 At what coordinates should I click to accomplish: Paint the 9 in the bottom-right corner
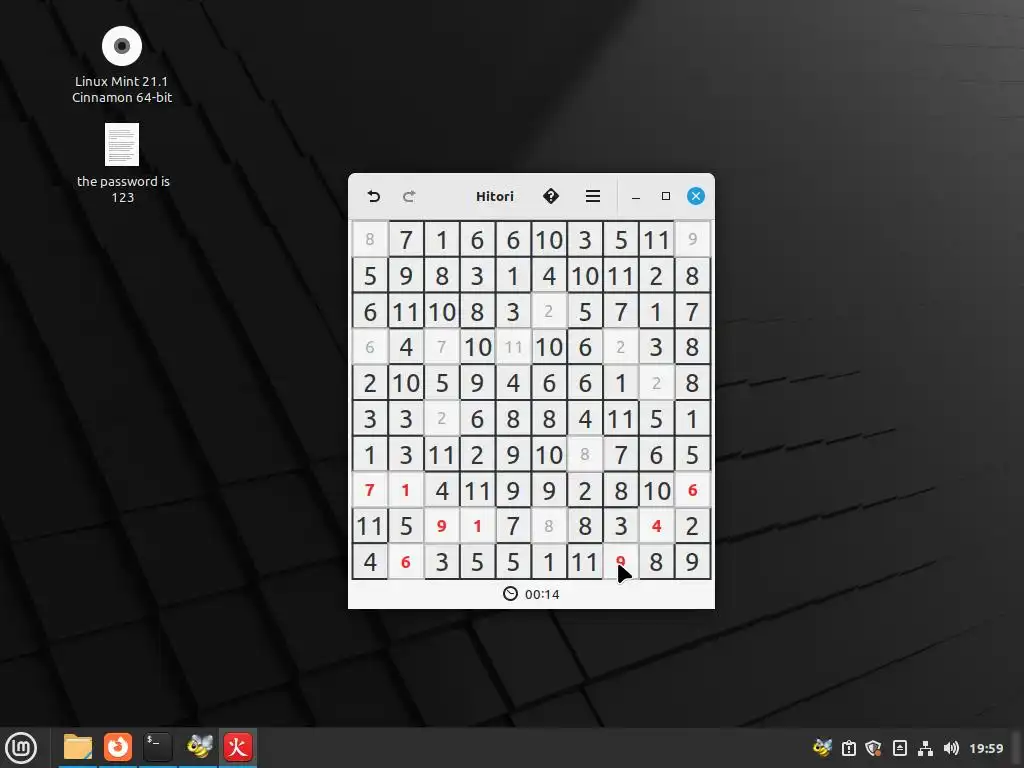tap(692, 562)
